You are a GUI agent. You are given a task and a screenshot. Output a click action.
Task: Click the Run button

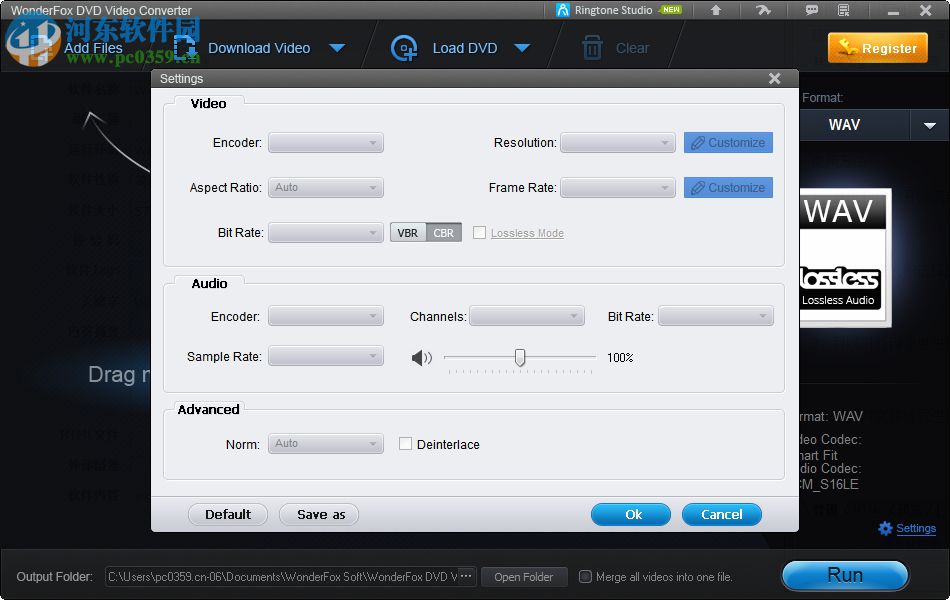(x=844, y=575)
